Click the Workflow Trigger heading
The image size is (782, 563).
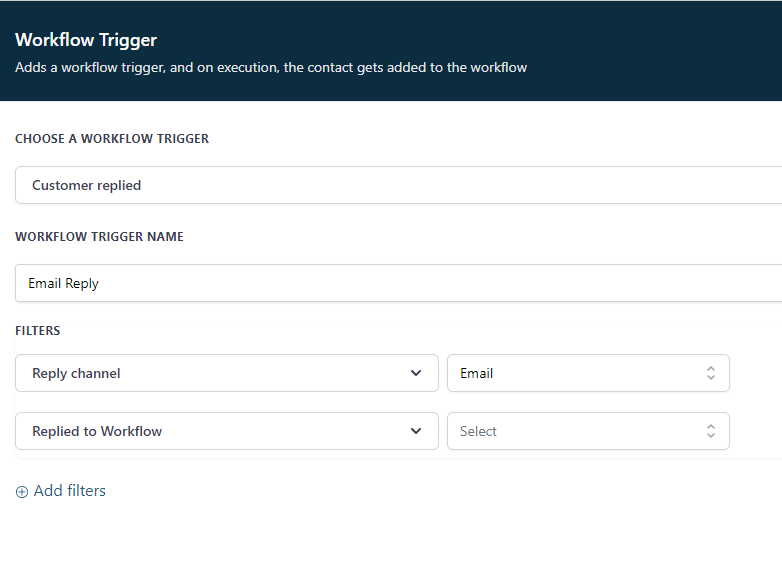86,40
